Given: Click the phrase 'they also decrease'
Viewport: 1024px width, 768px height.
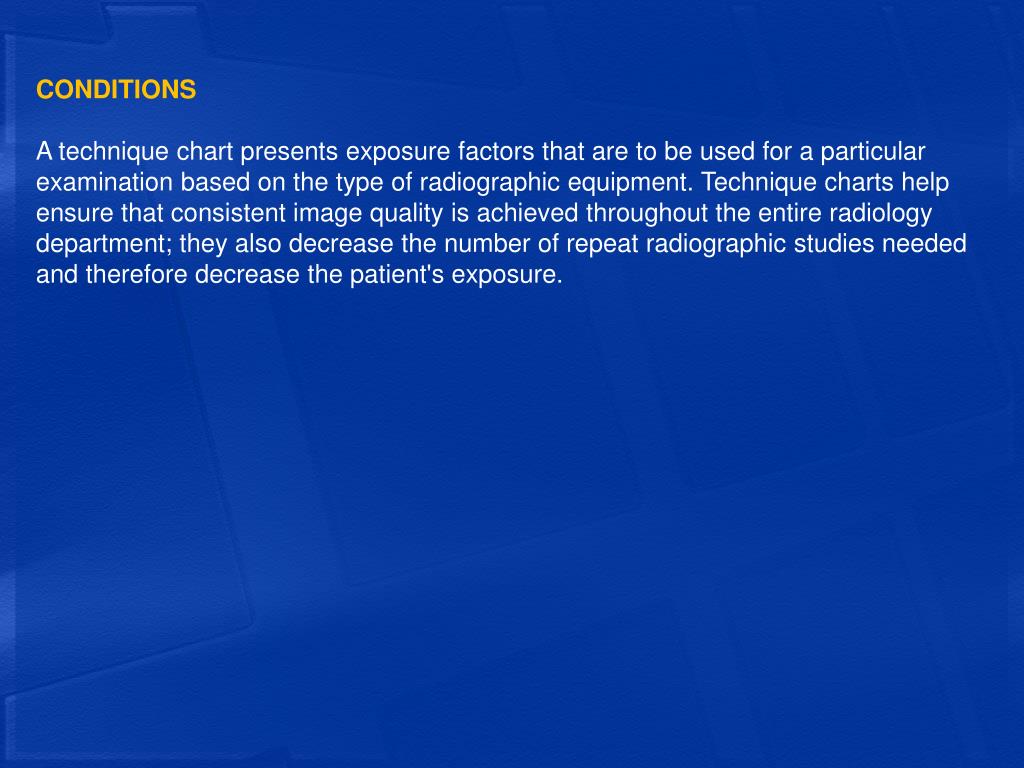Looking at the screenshot, I should pos(286,244).
